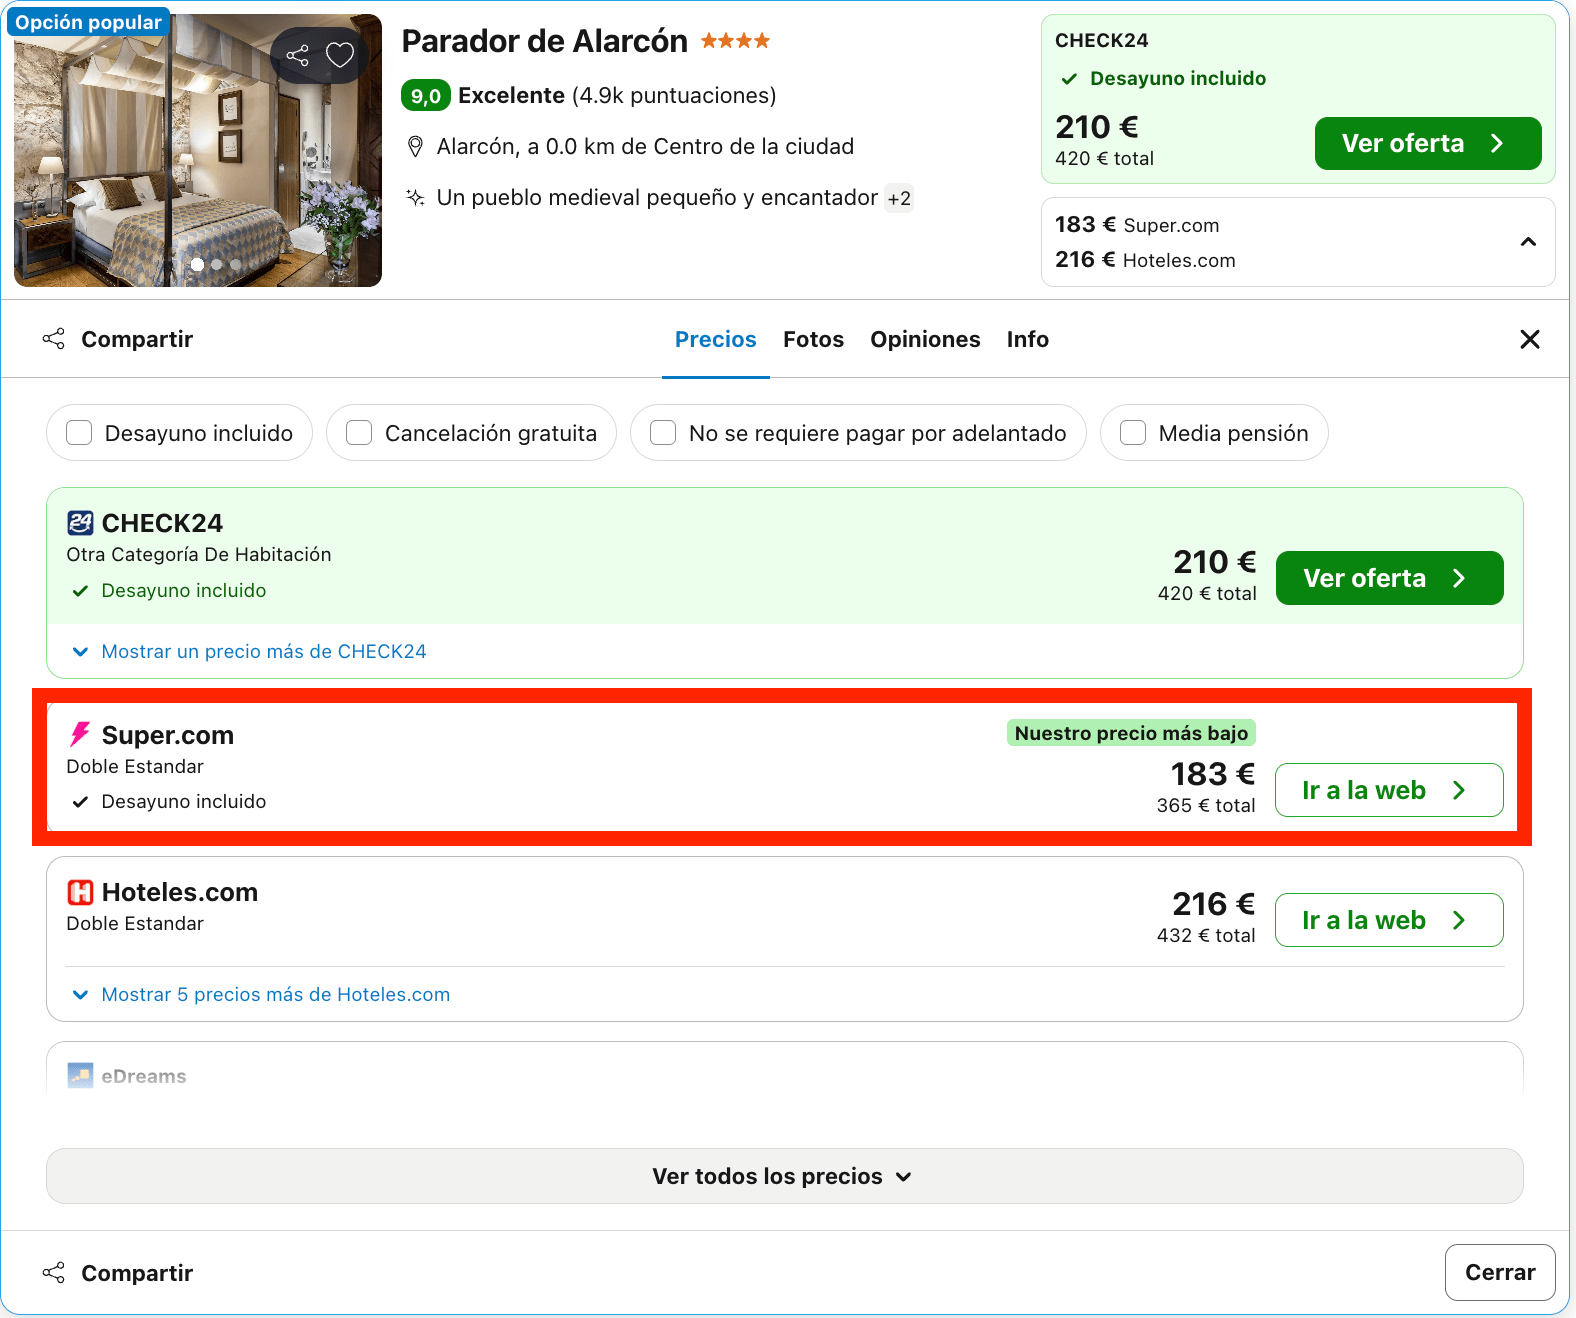
Task: Click the Hoteles.com red logo icon
Action: [x=80, y=892]
